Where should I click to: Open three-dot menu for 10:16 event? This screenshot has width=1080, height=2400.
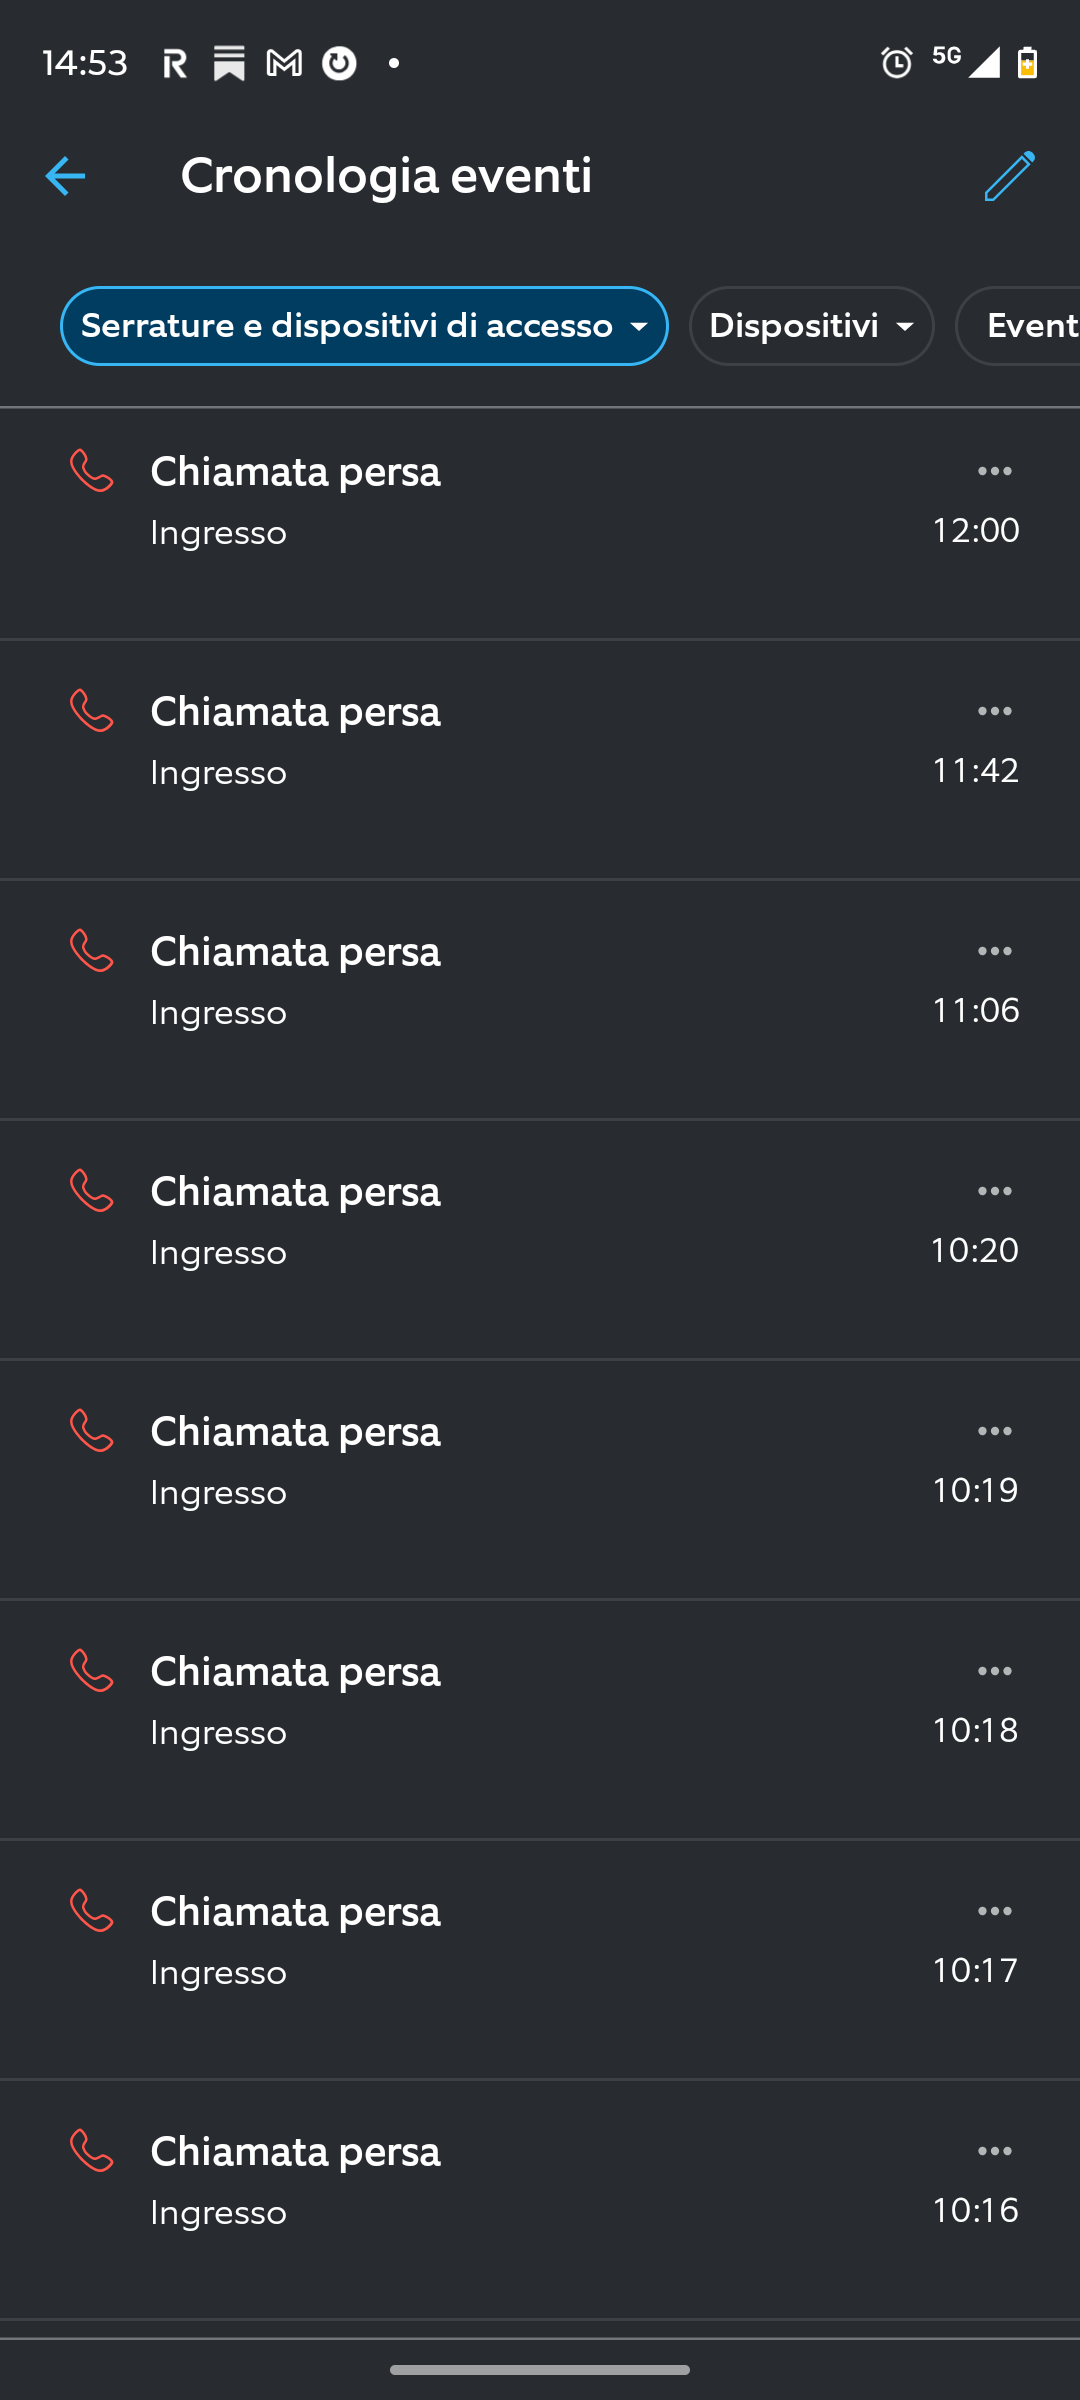coord(994,2151)
